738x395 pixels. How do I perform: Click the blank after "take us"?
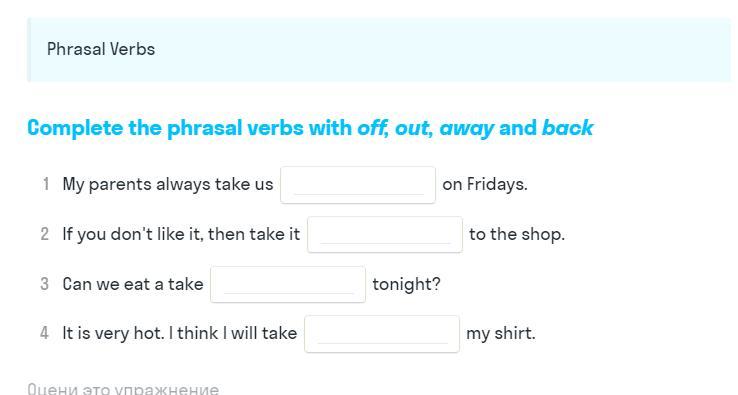pos(358,185)
